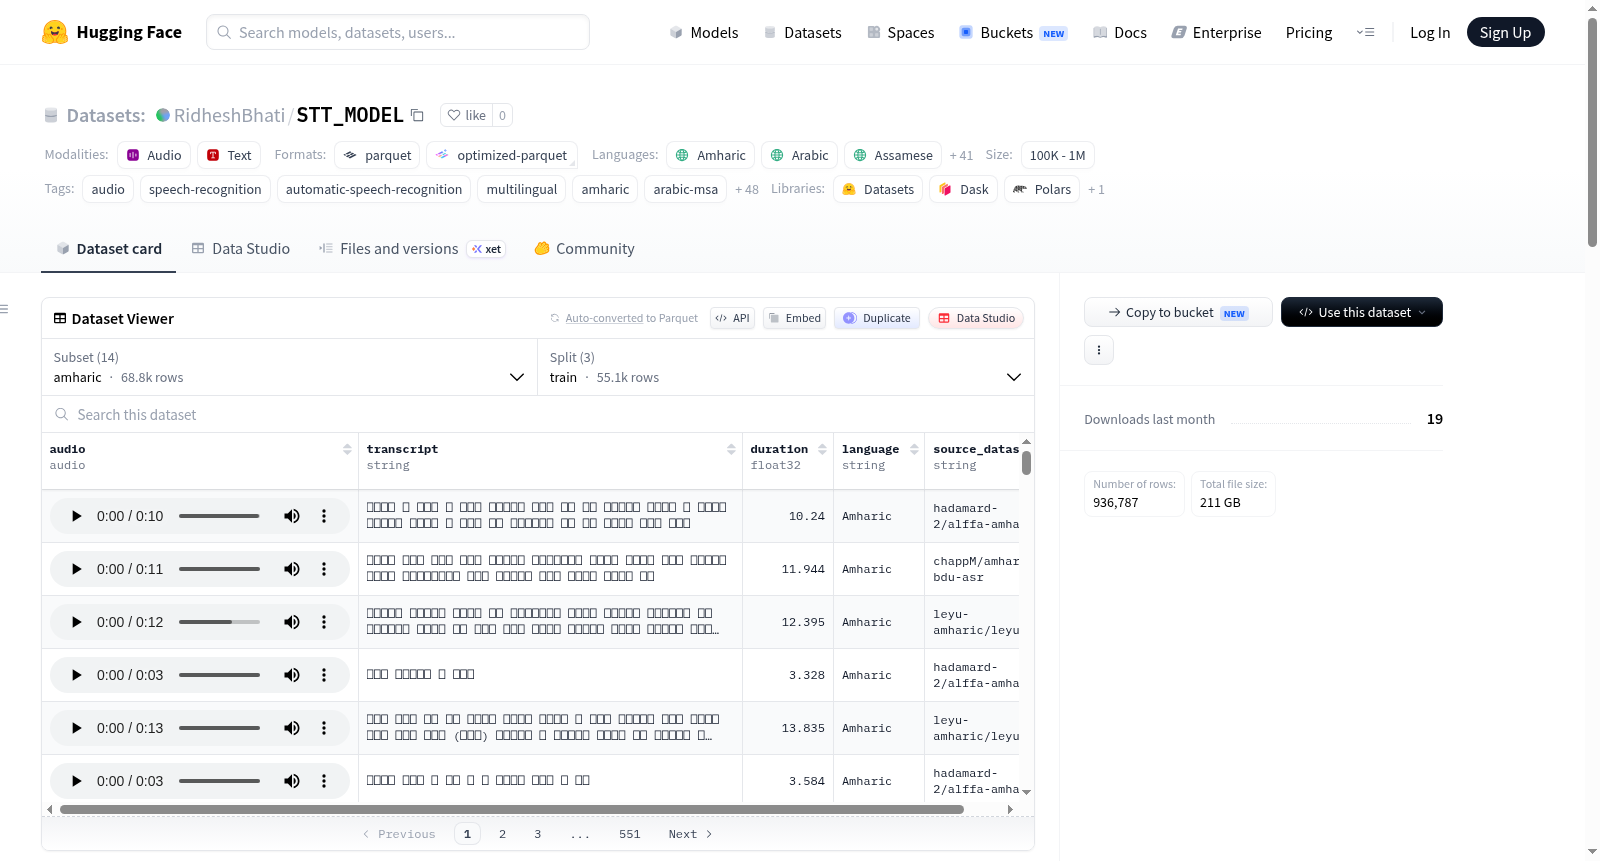The image size is (1600, 861).
Task: Click the Log In link
Action: tap(1430, 32)
